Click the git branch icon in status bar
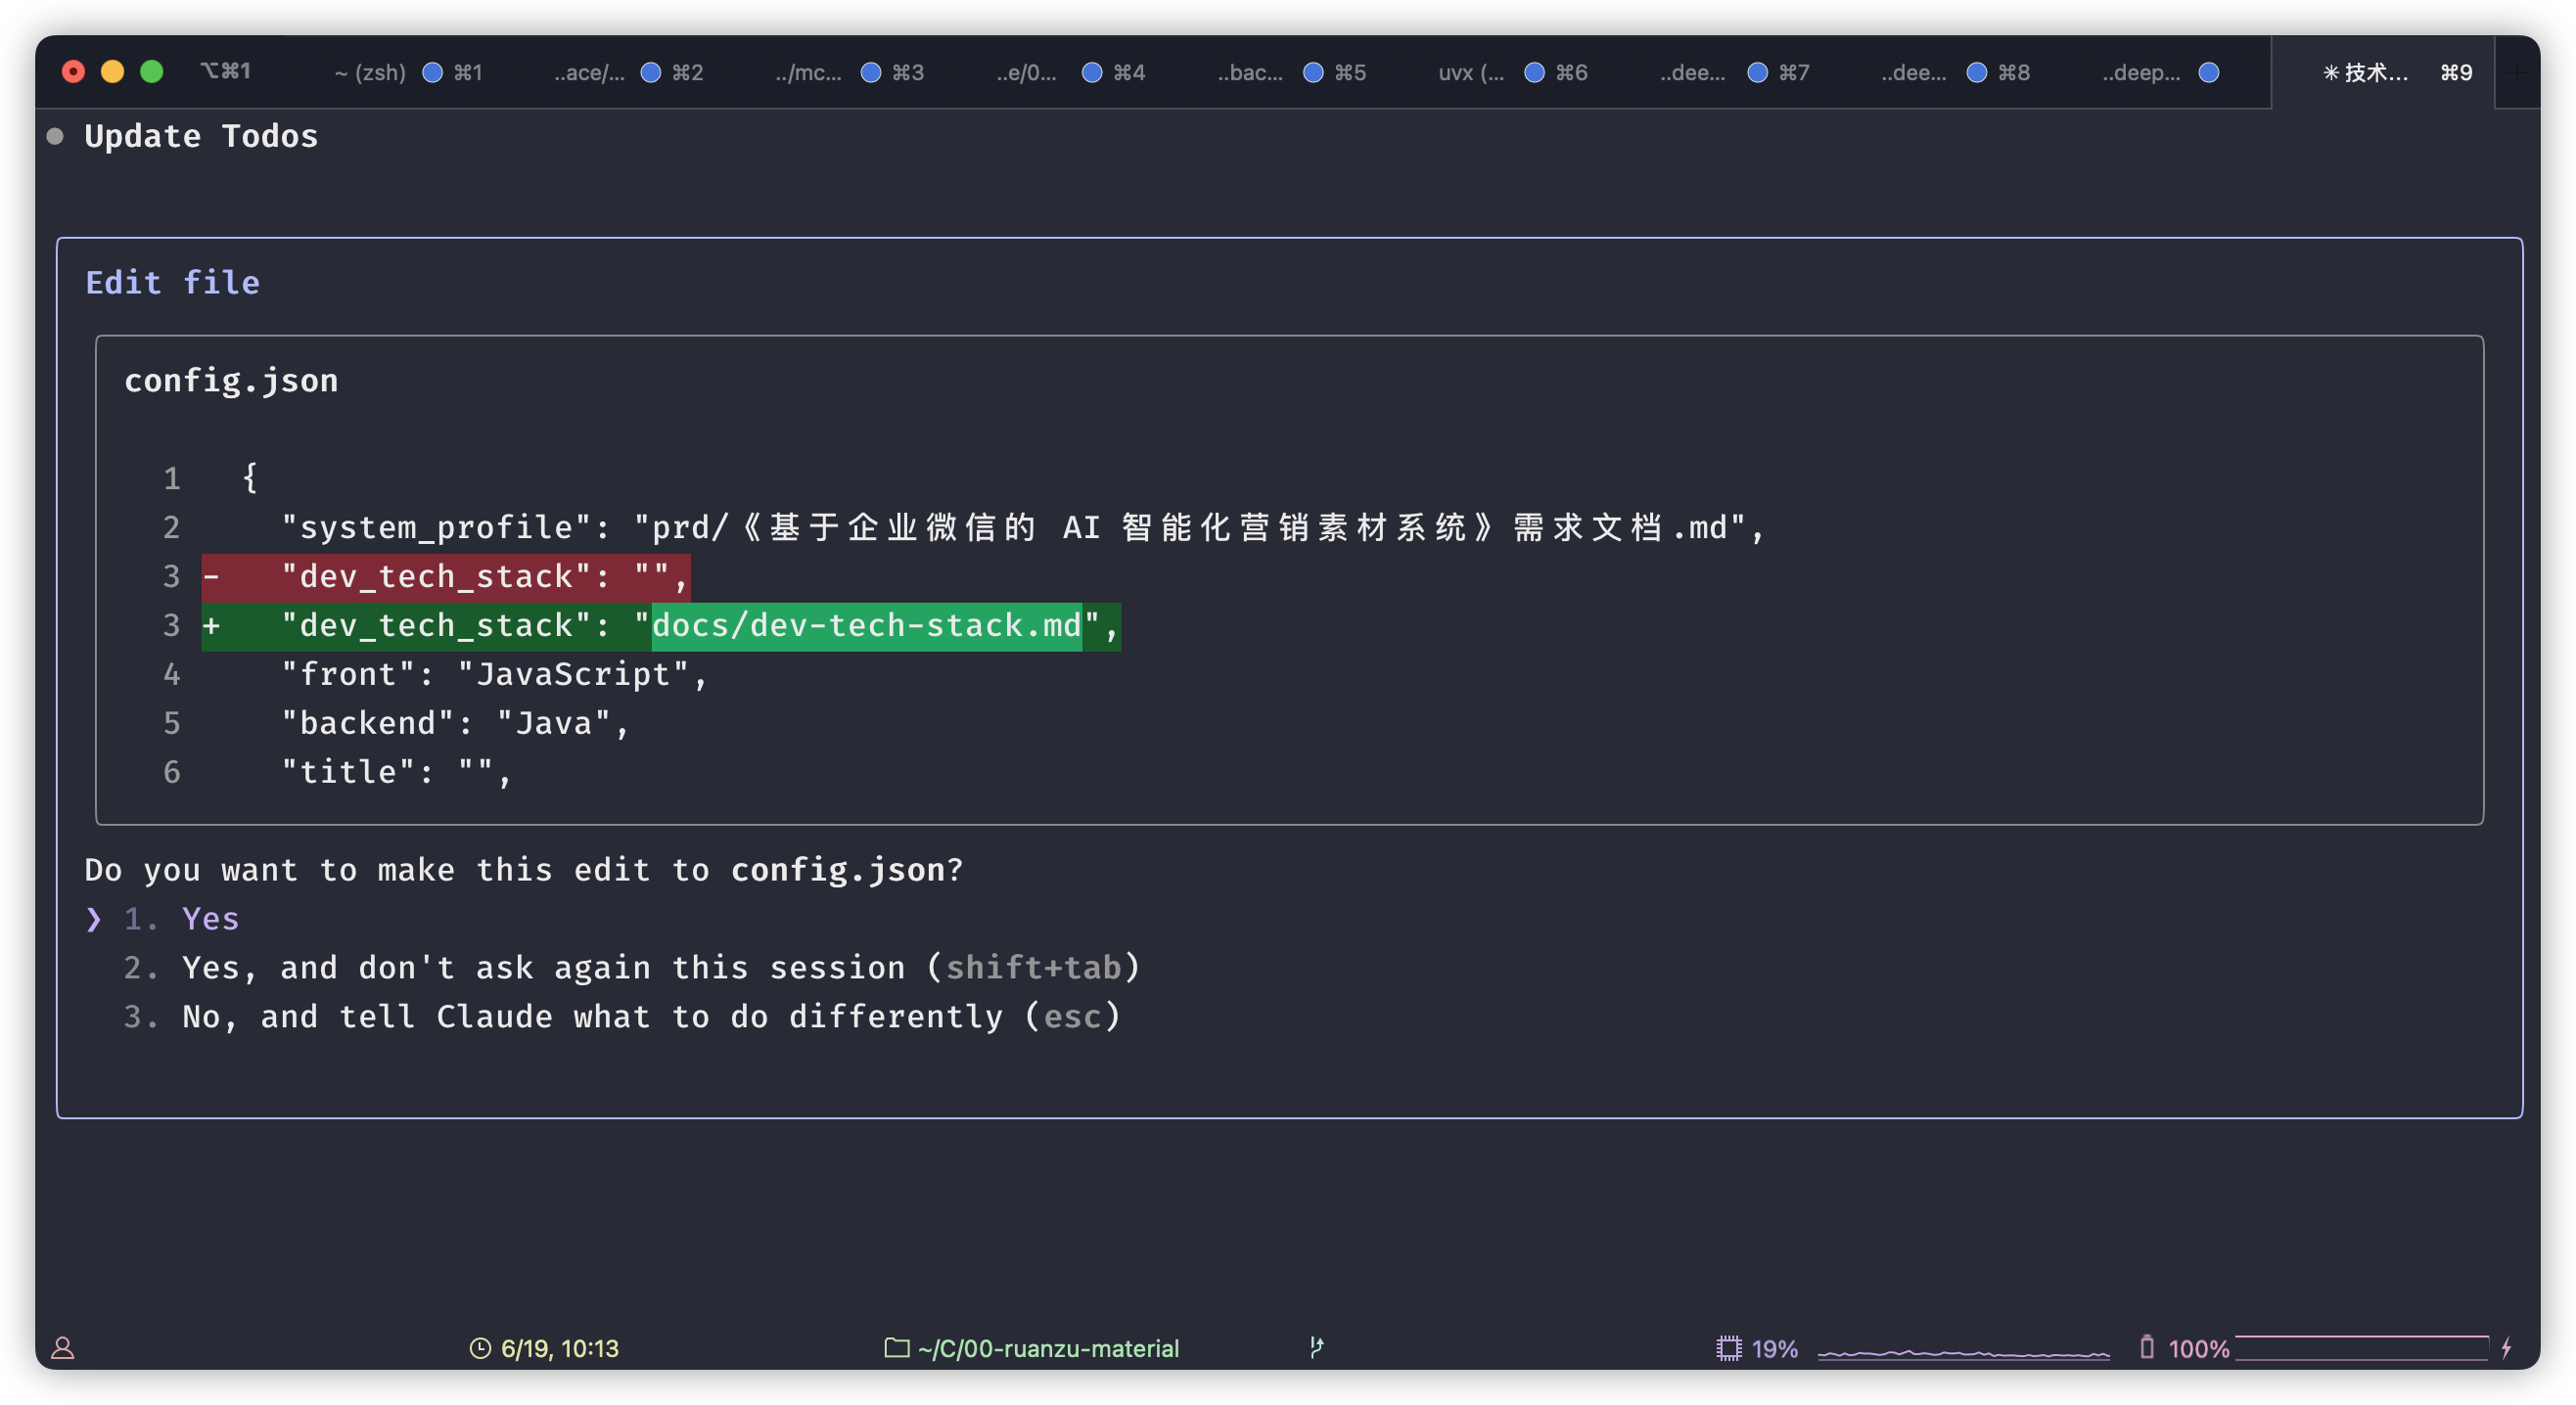Viewport: 2576px width, 1405px height. pyautogui.click(x=1316, y=1347)
